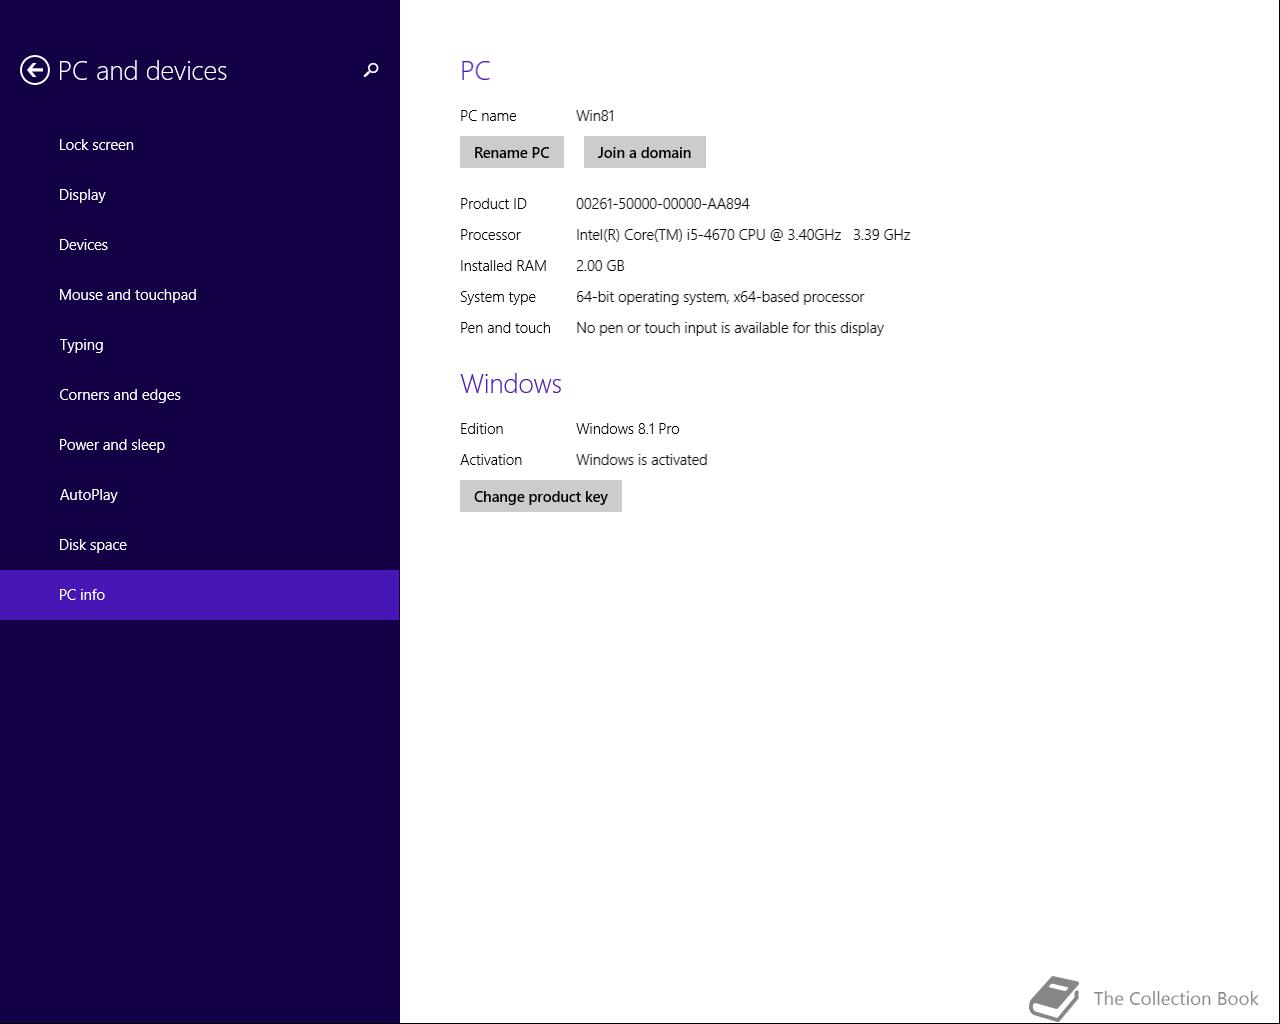
Task: Click the 2.00 GB installed RAM value
Action: point(600,266)
